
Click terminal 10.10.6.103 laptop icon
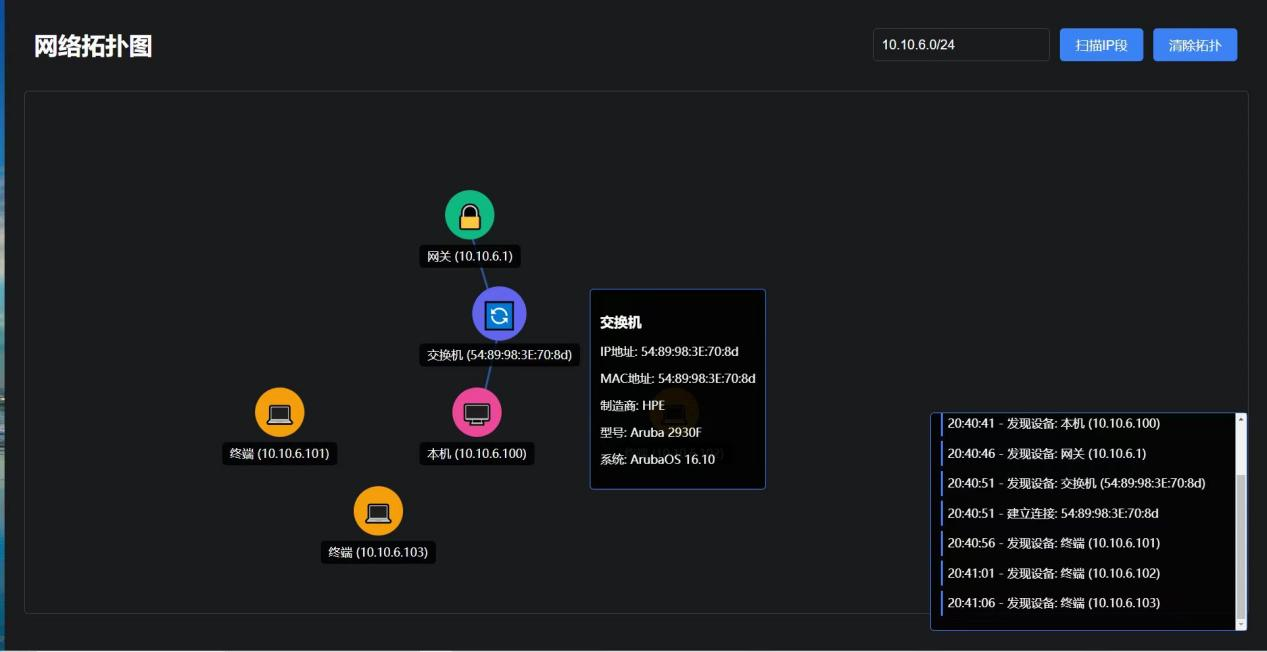[378, 511]
